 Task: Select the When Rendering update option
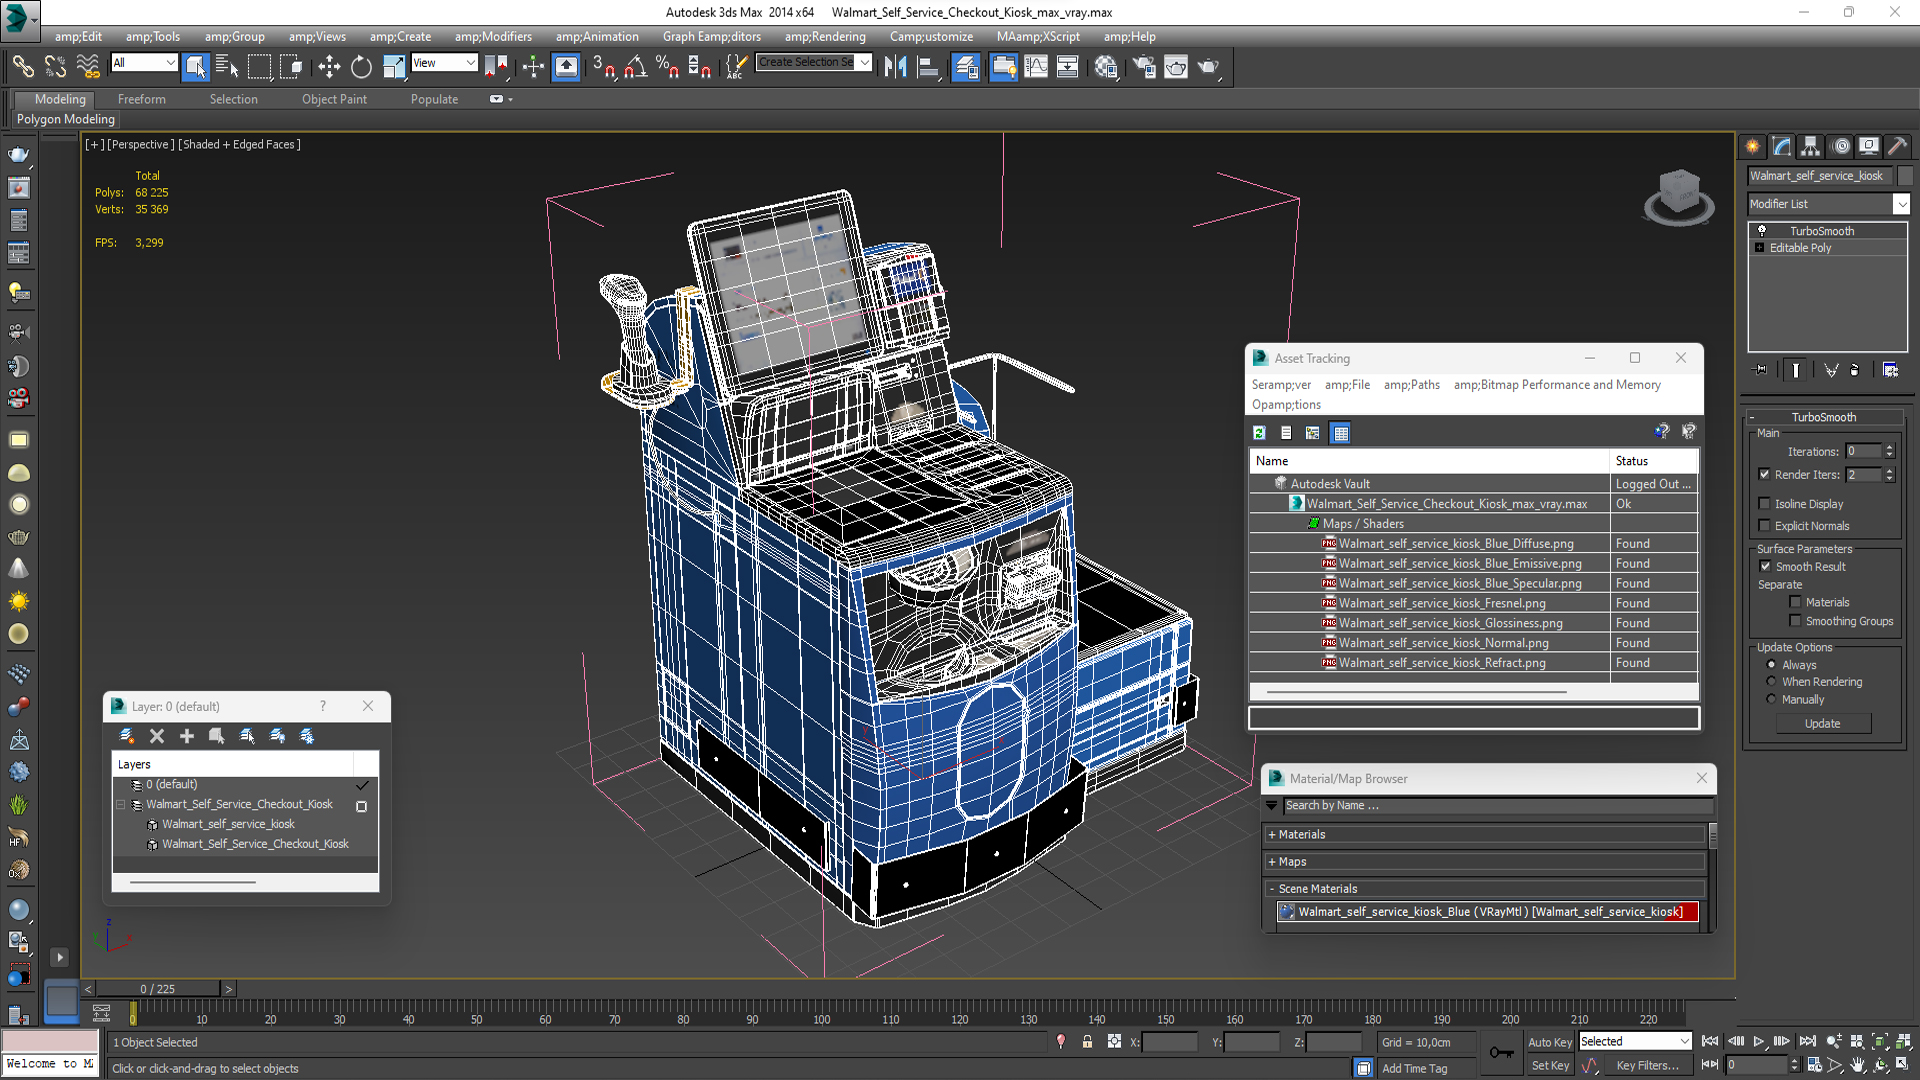coord(1771,682)
